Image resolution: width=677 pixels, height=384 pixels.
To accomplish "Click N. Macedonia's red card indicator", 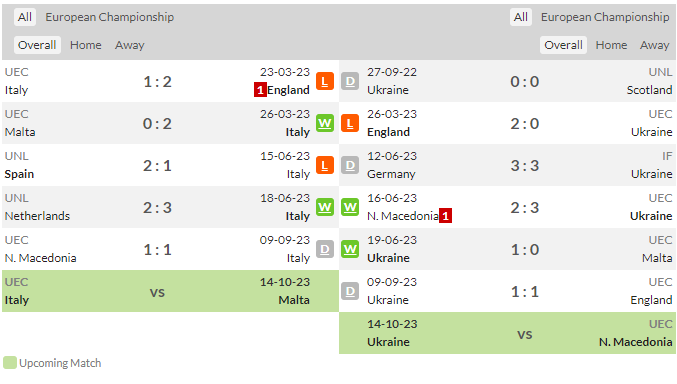I will [446, 216].
